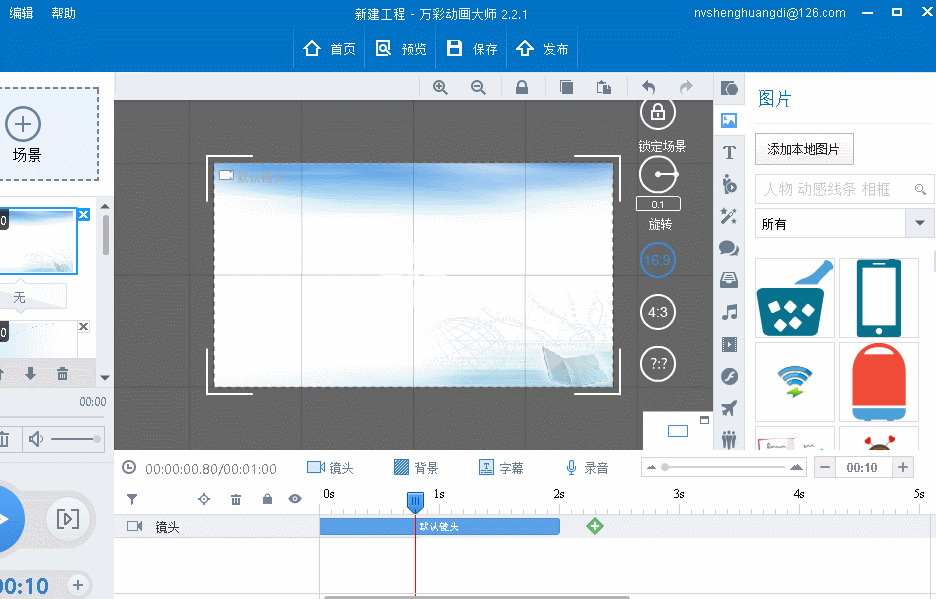Select the wifi signal picture thumbnail

[x=795, y=382]
